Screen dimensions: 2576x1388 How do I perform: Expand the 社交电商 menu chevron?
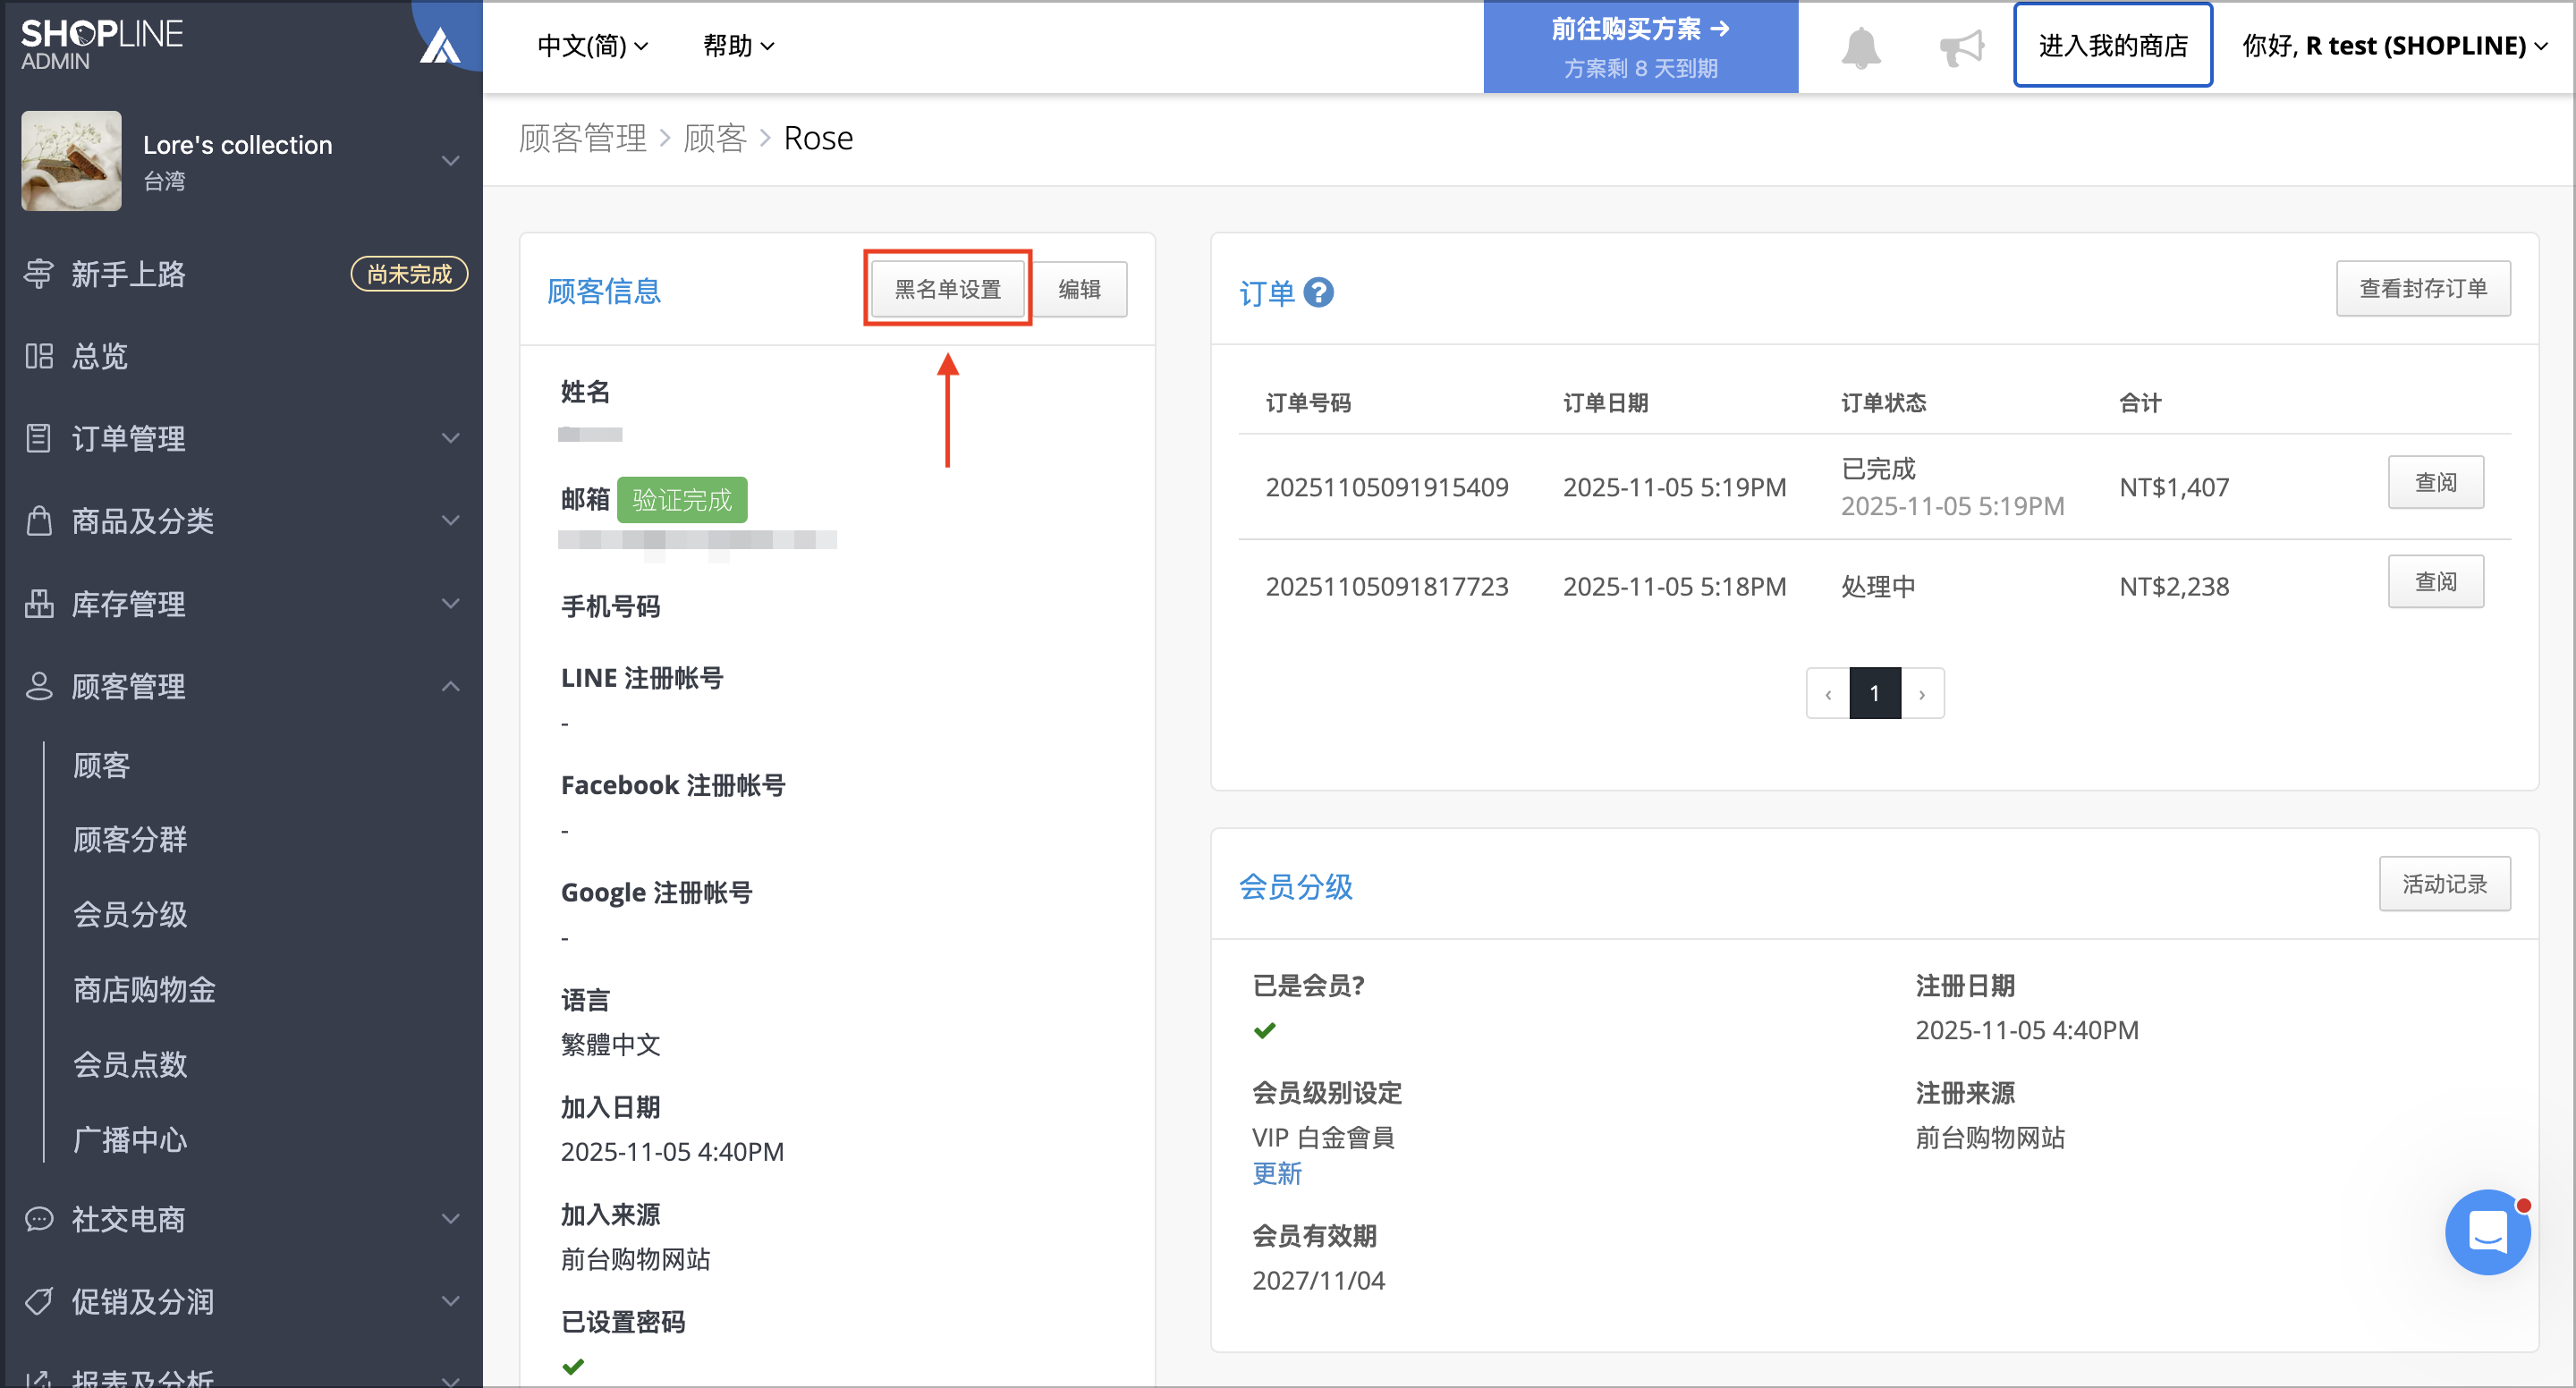click(451, 1219)
